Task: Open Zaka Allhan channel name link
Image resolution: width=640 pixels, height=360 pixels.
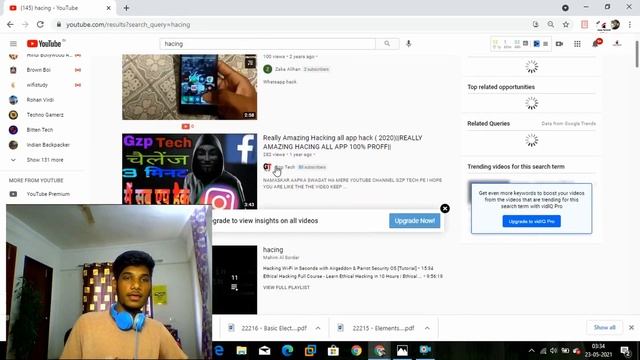Action: coord(288,69)
